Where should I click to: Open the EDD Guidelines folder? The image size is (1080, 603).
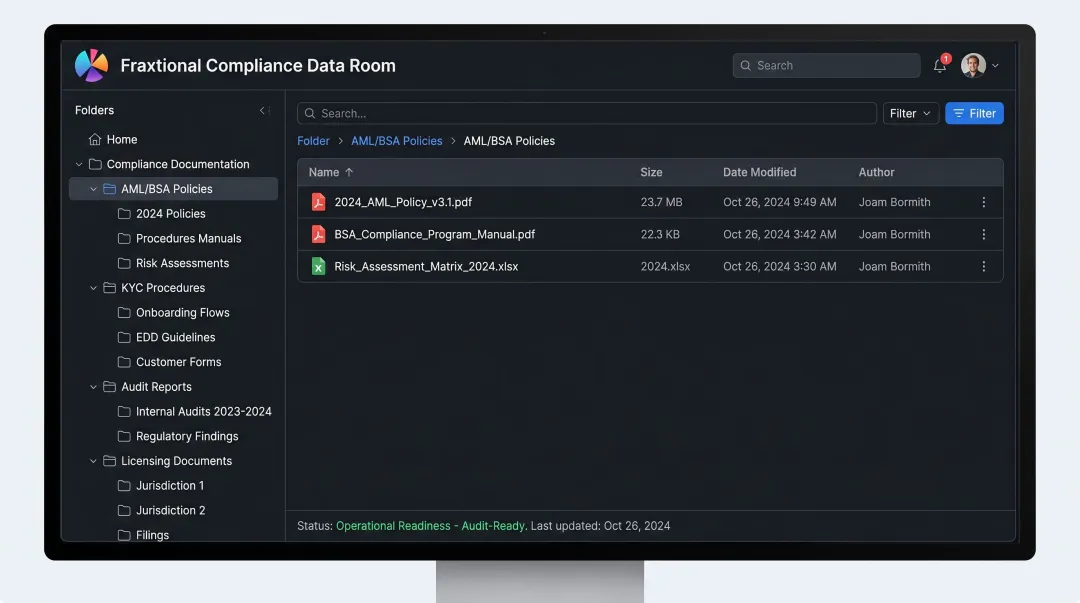pyautogui.click(x=175, y=338)
